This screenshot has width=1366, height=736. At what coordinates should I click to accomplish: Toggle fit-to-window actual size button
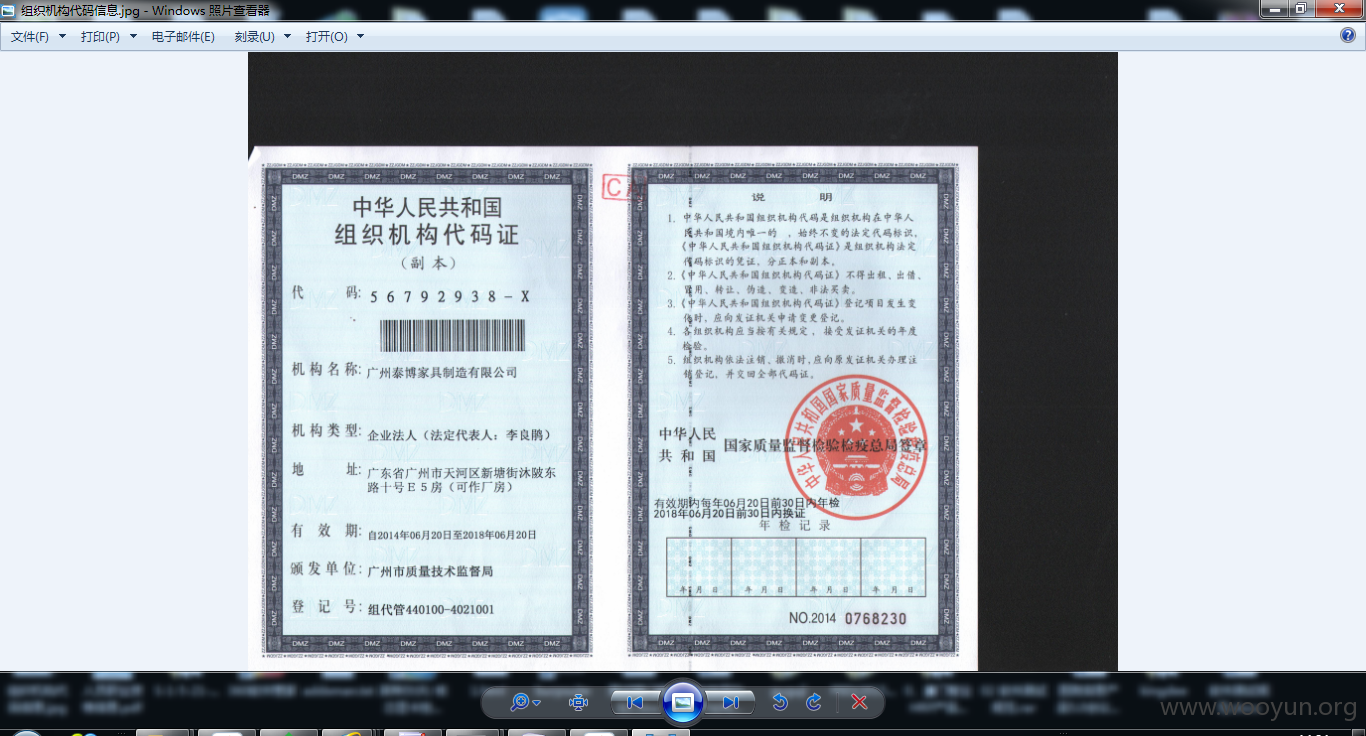[578, 702]
